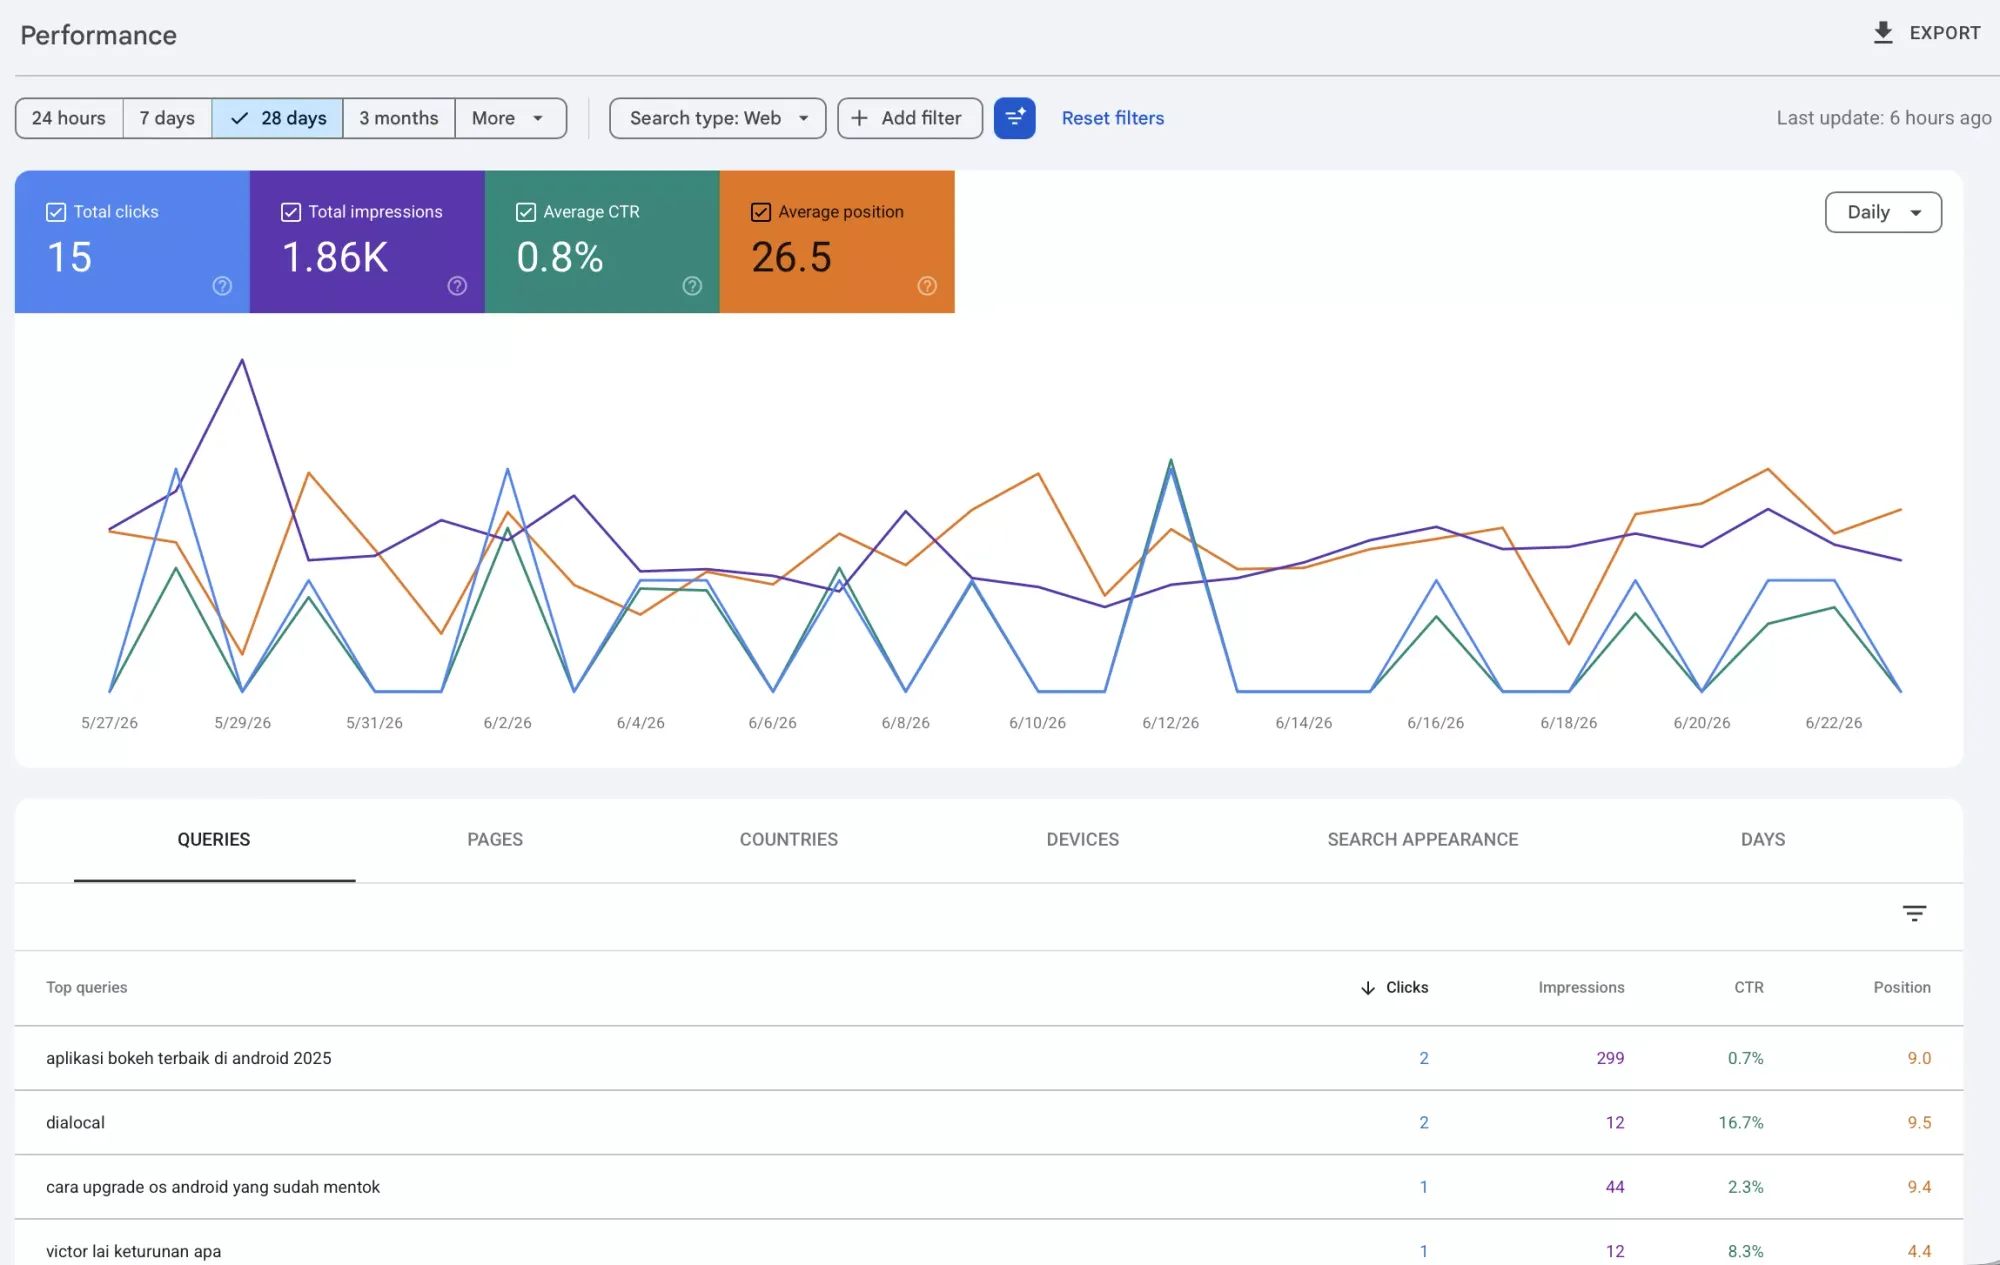Switch to the Countries tab
This screenshot has width=2000, height=1265.
[x=789, y=840]
